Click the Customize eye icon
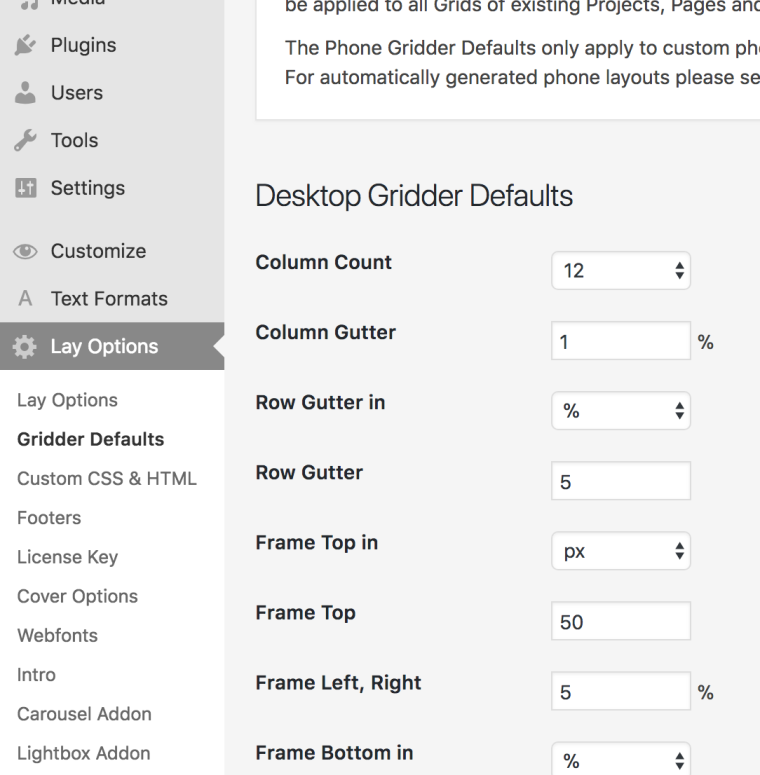 25,252
